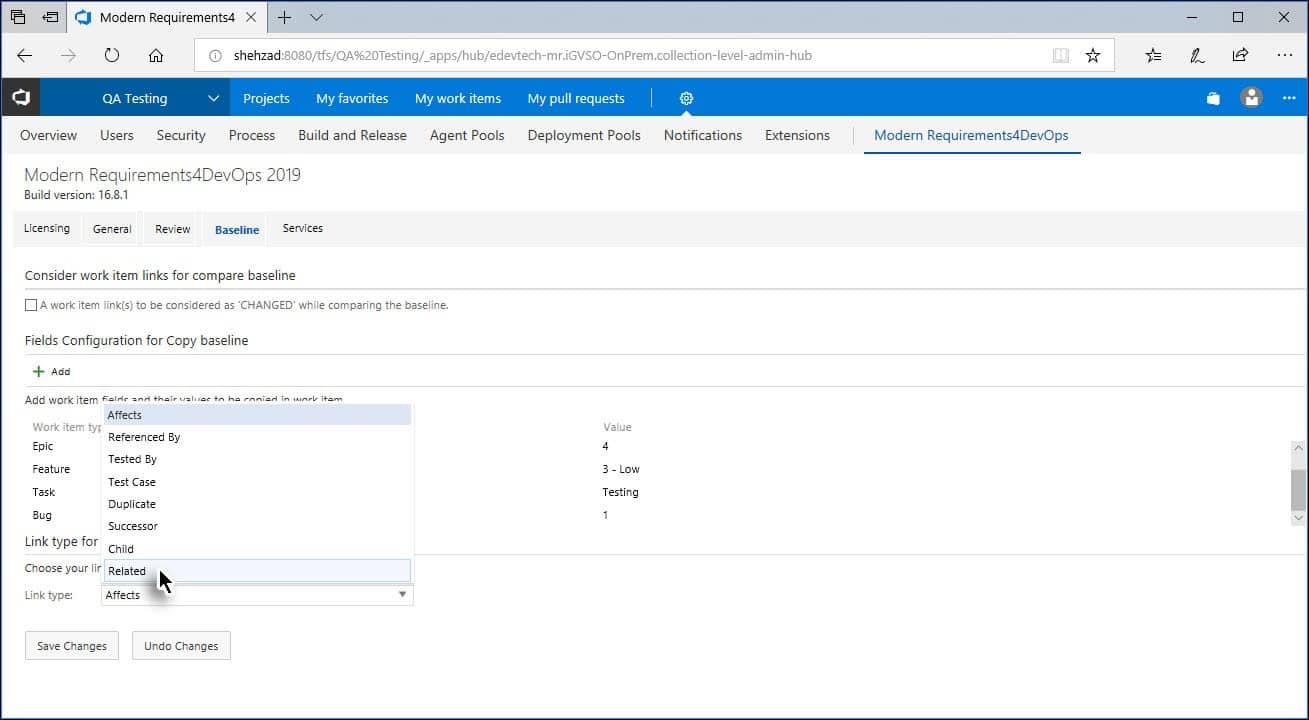Click the browser Back arrow
This screenshot has height=720, width=1309.
point(25,56)
